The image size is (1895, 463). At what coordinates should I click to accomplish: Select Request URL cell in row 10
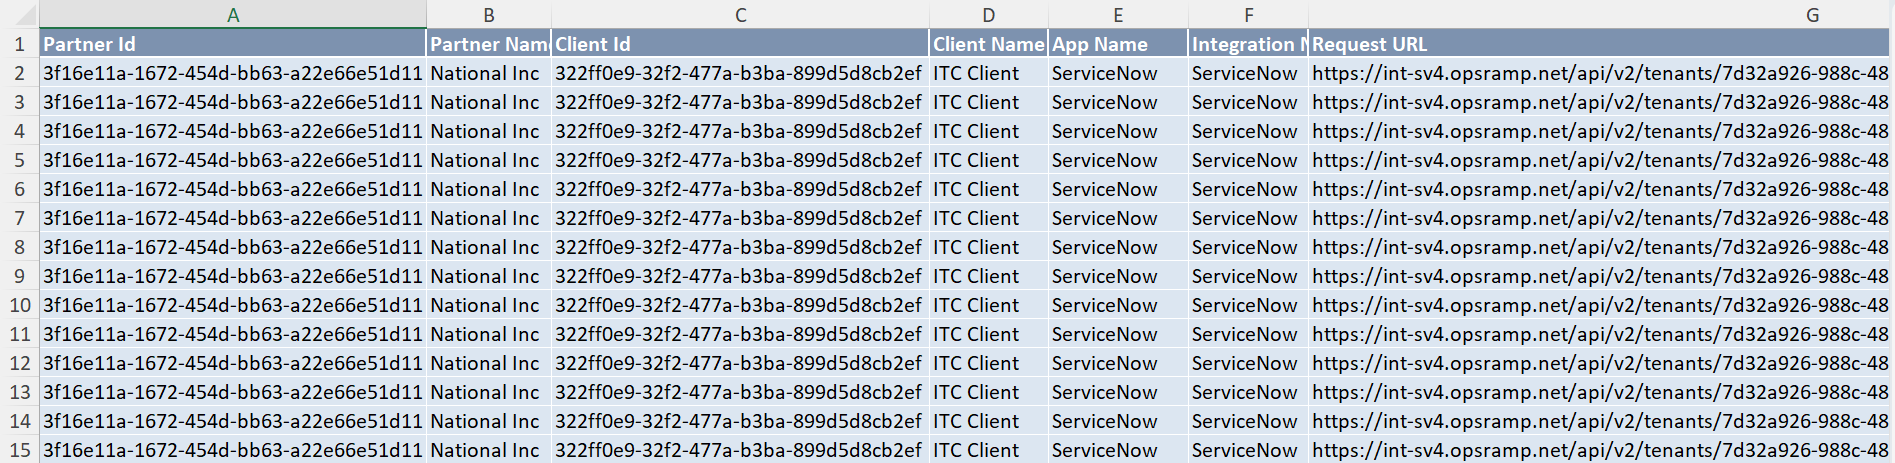[x=1600, y=305]
